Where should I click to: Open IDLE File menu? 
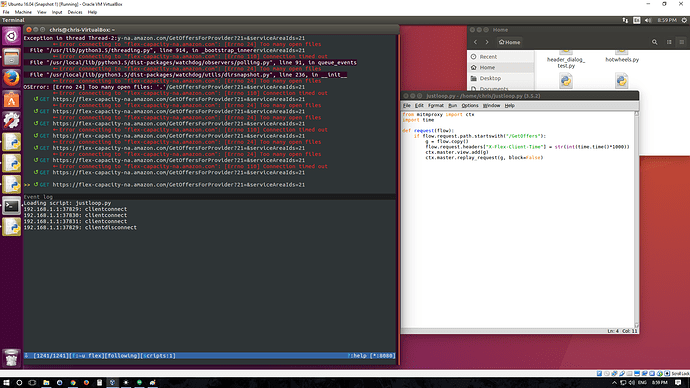coord(407,106)
